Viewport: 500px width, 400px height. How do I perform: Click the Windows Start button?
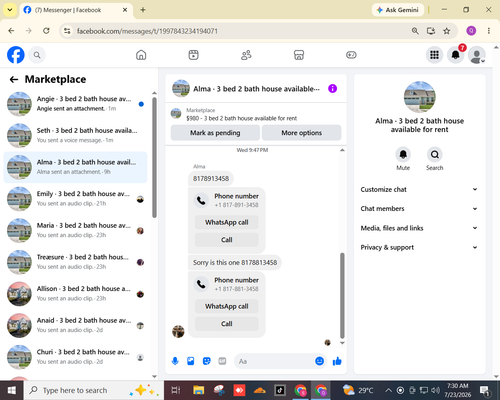click(x=12, y=390)
